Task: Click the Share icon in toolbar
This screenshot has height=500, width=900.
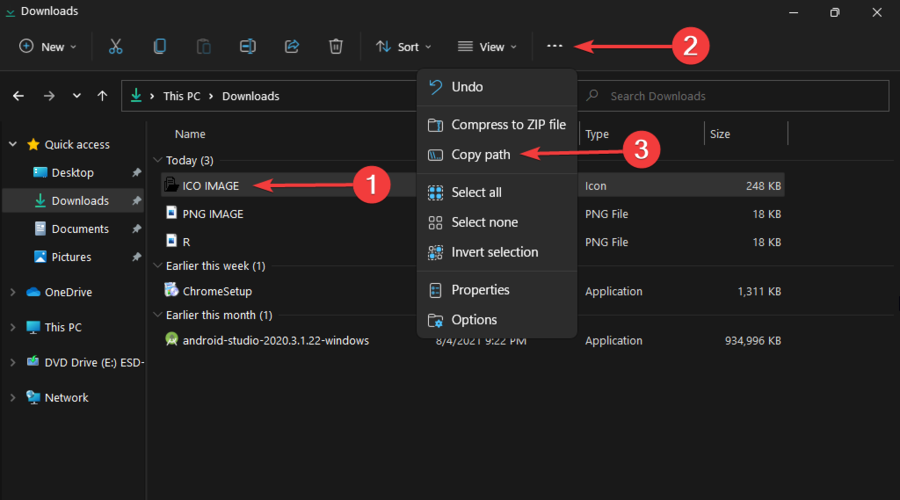Action: pyautogui.click(x=292, y=46)
